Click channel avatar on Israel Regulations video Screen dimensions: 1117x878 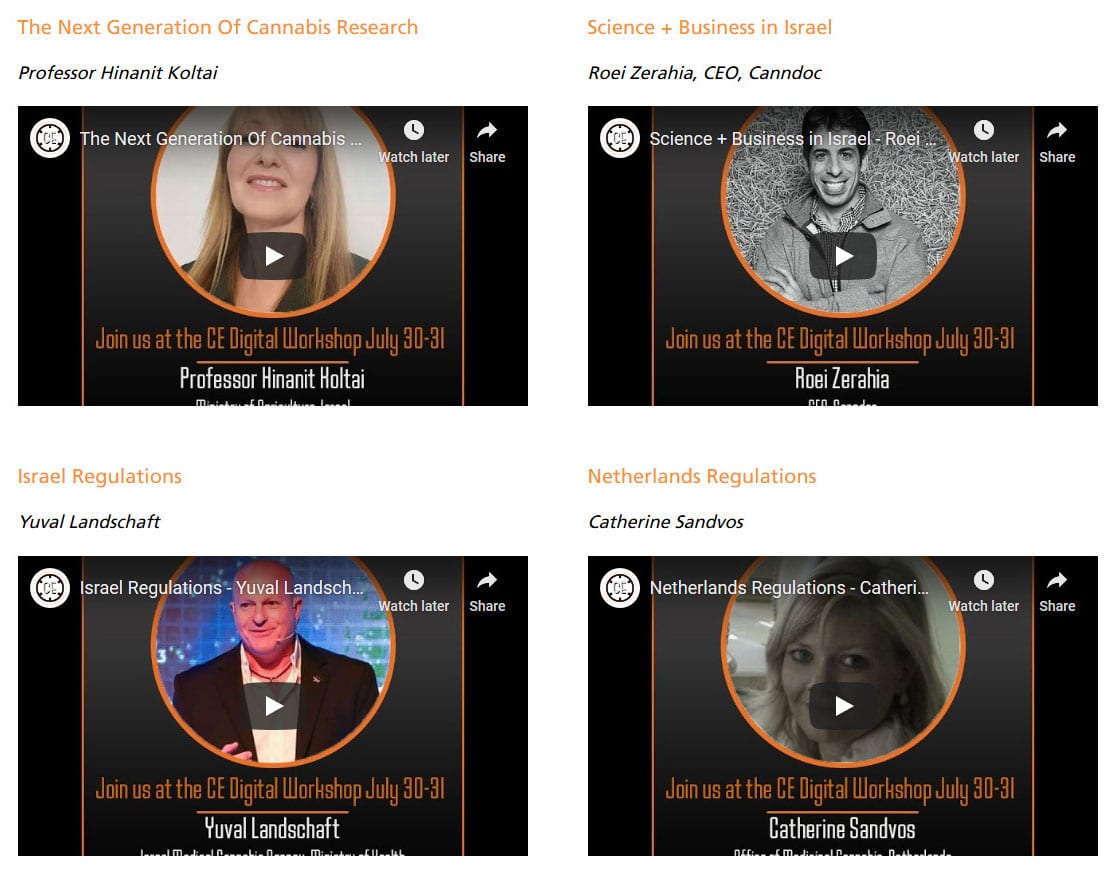point(50,588)
